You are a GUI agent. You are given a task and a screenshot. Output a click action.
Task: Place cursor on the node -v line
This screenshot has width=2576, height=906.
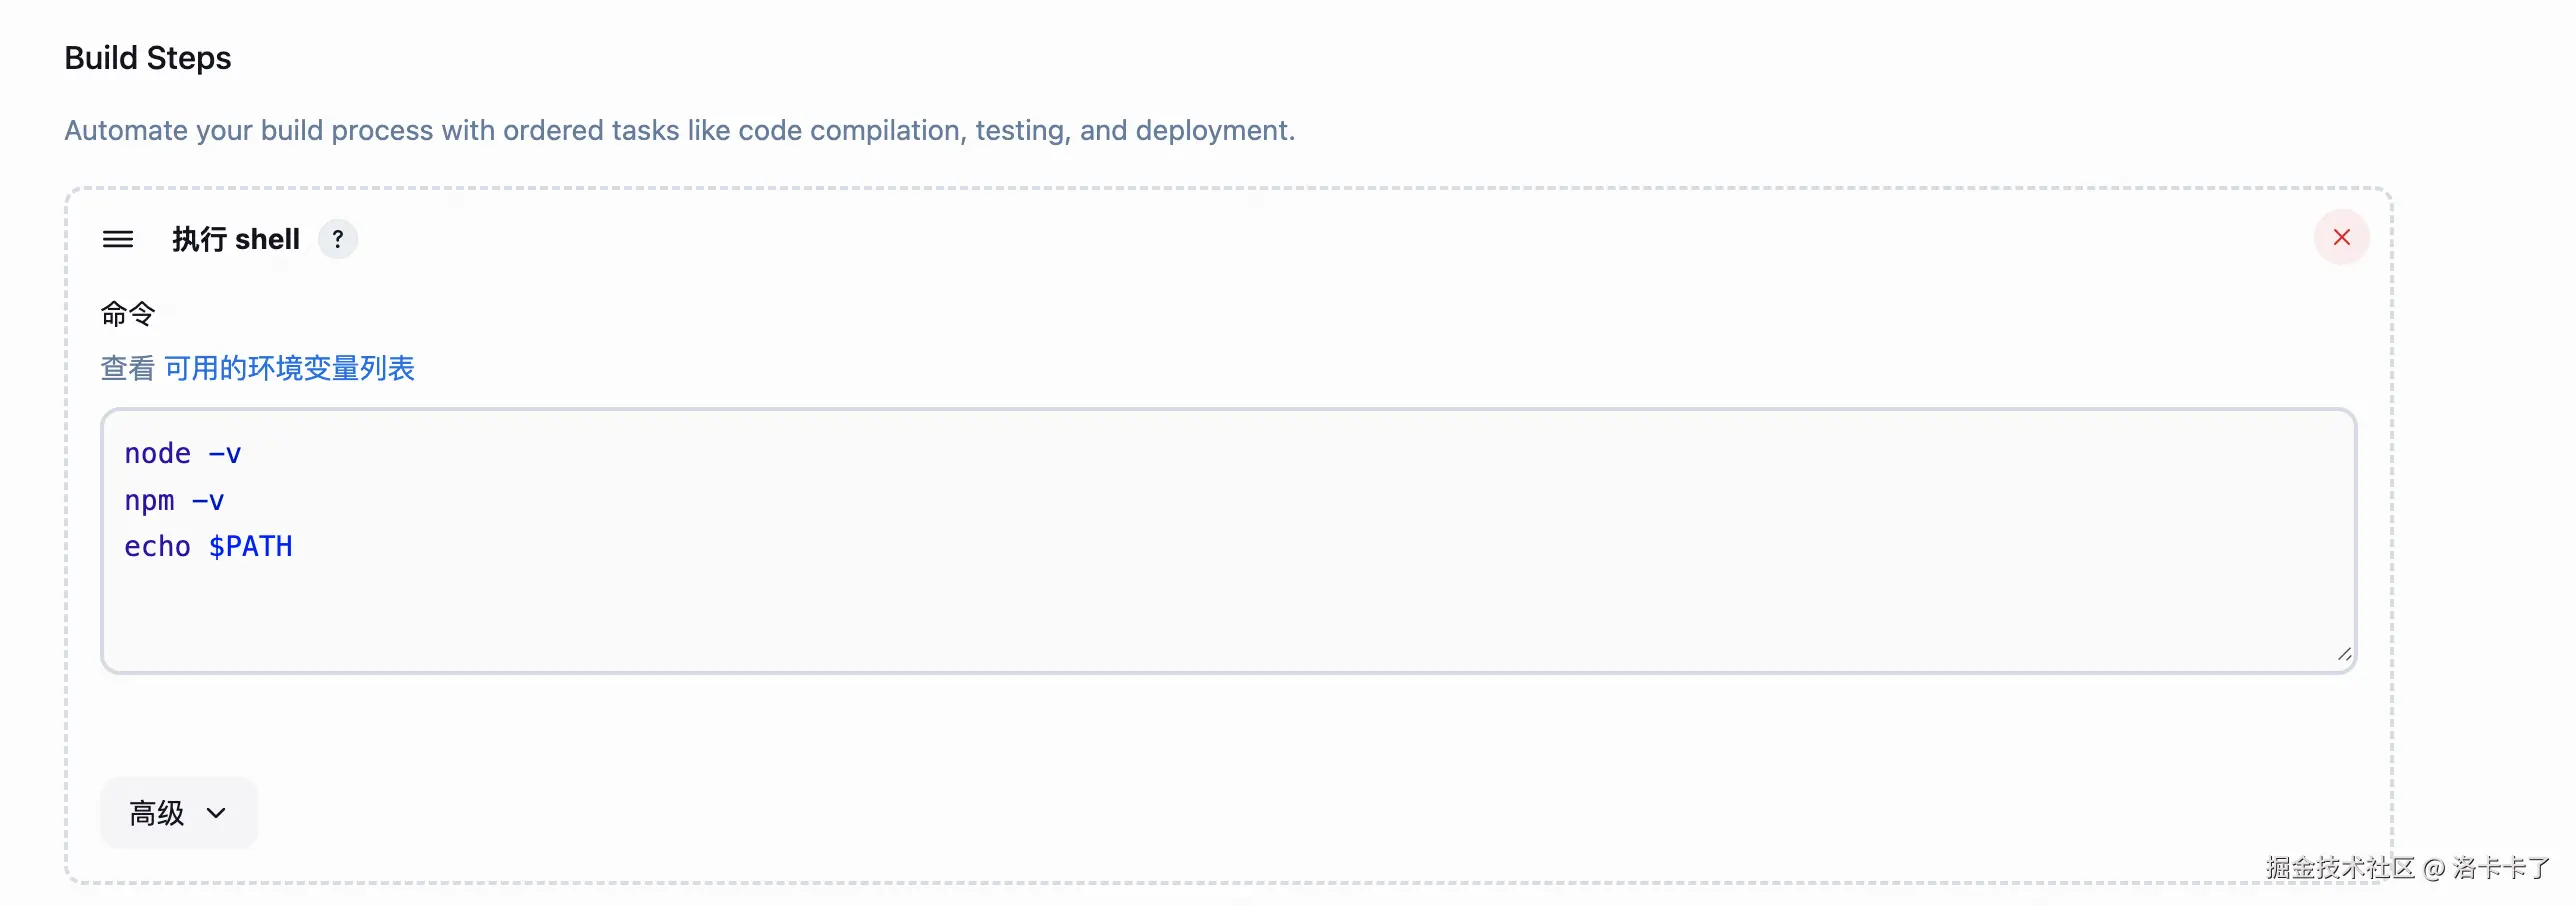click(183, 454)
